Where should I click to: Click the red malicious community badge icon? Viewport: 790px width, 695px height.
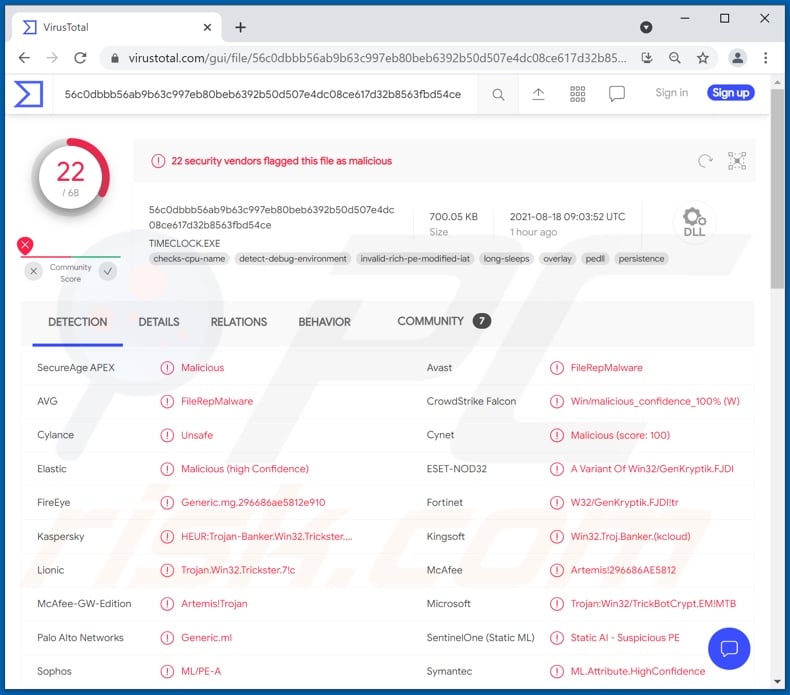point(25,245)
